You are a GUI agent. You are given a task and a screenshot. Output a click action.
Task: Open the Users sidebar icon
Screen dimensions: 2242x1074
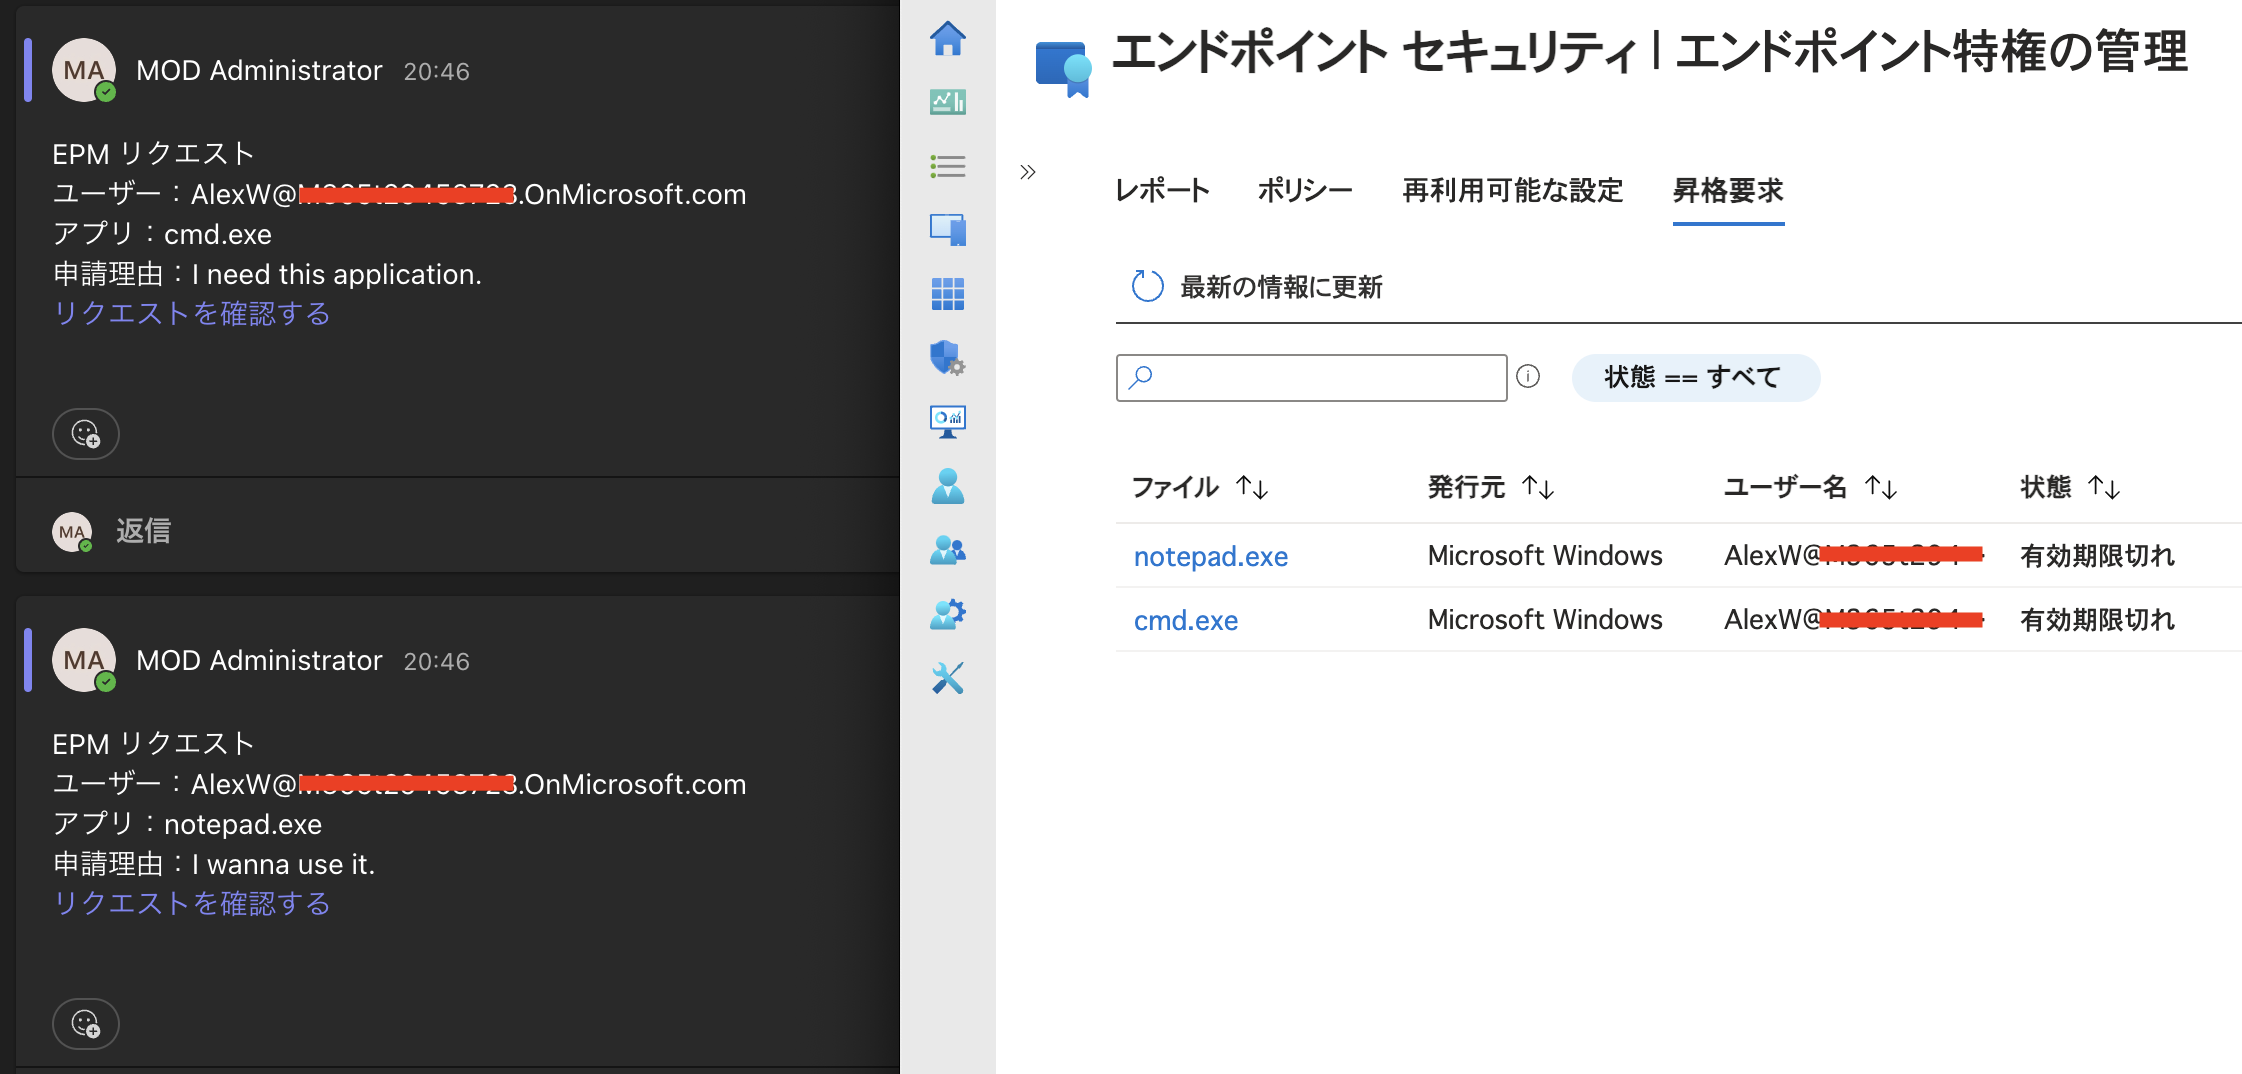coord(947,486)
